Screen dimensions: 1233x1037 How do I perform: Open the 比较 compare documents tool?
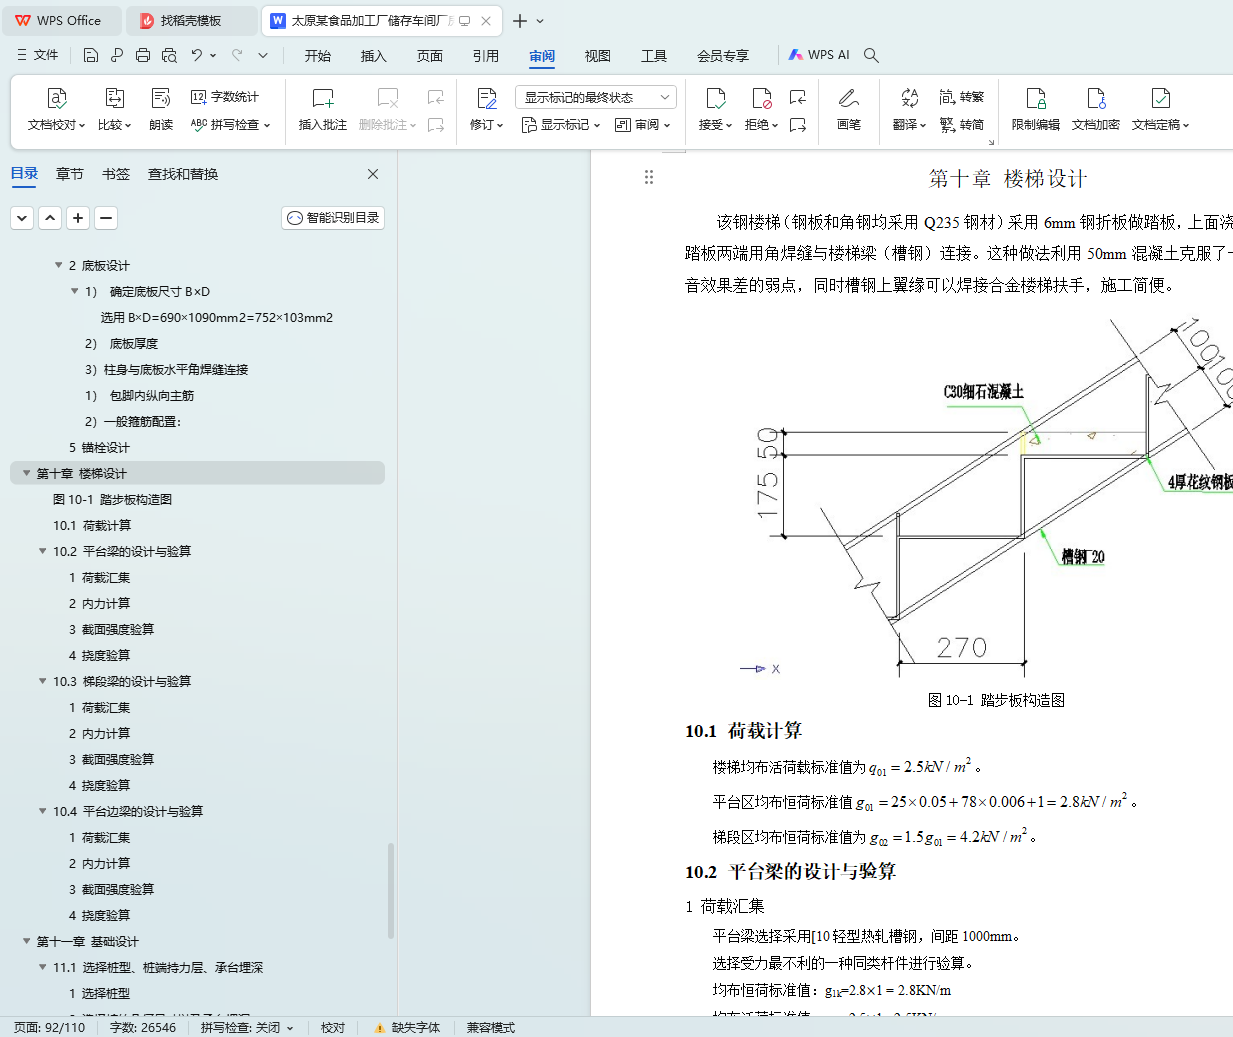(114, 110)
